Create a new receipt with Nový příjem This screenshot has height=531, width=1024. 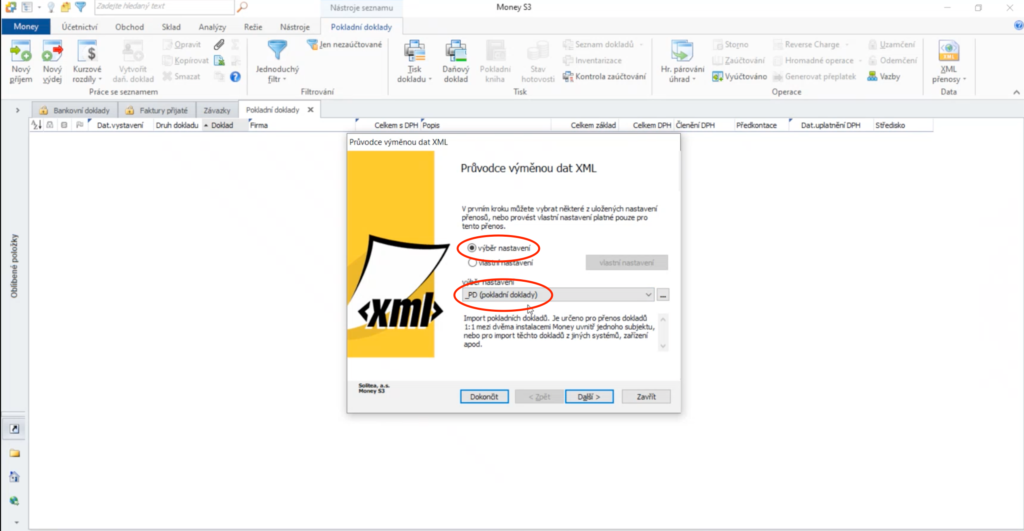click(20, 61)
